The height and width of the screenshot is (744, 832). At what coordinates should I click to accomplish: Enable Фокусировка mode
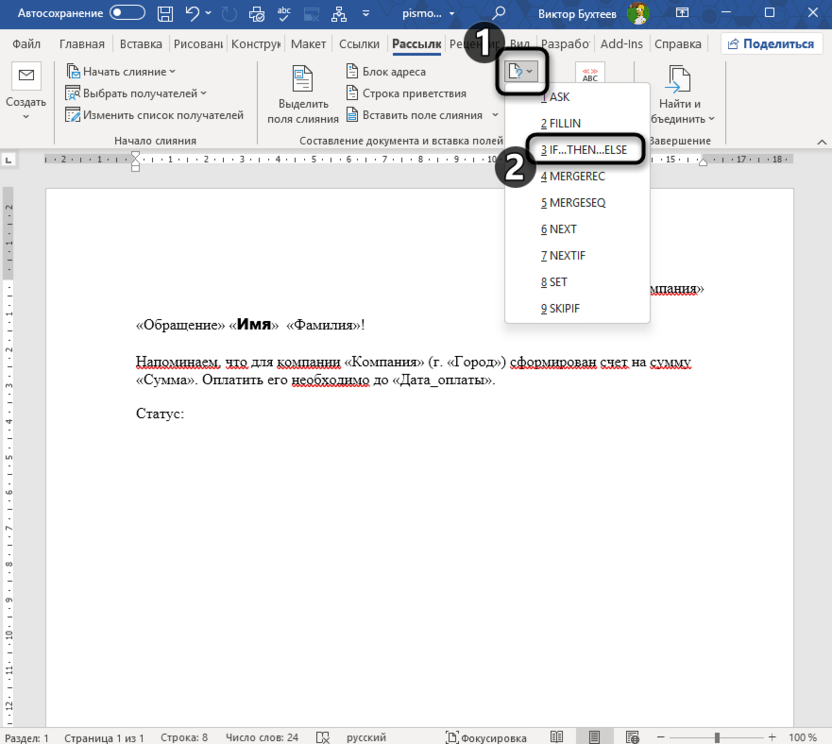(x=486, y=738)
